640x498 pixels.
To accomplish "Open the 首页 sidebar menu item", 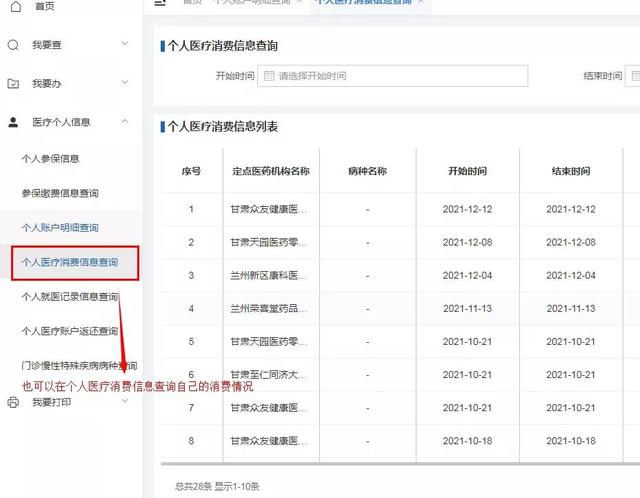I will [44, 6].
